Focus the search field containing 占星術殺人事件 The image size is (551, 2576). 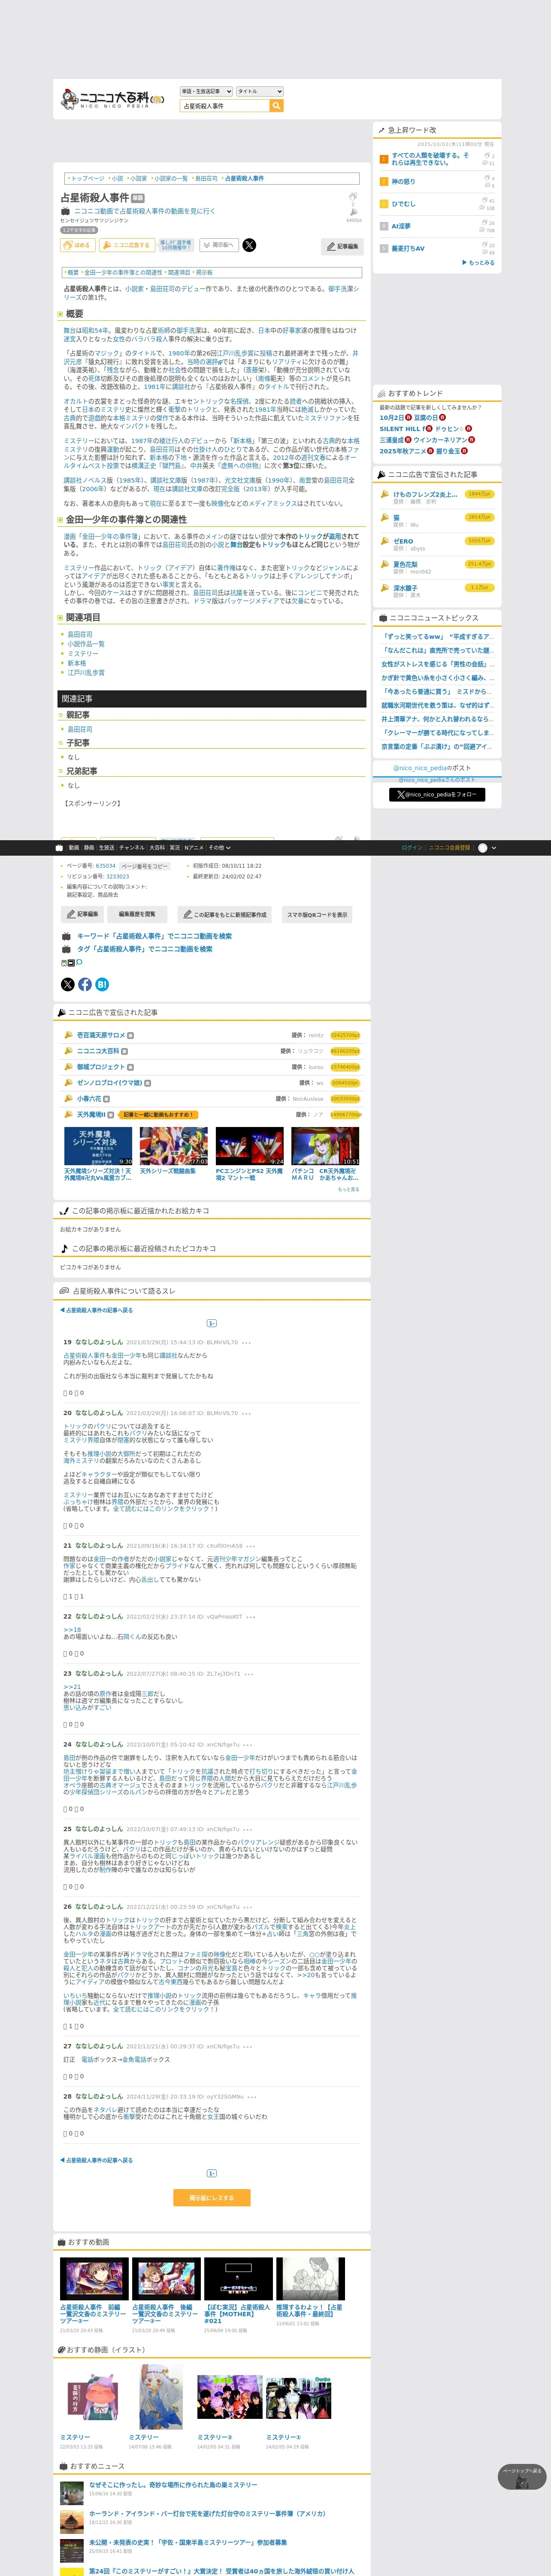coord(224,106)
